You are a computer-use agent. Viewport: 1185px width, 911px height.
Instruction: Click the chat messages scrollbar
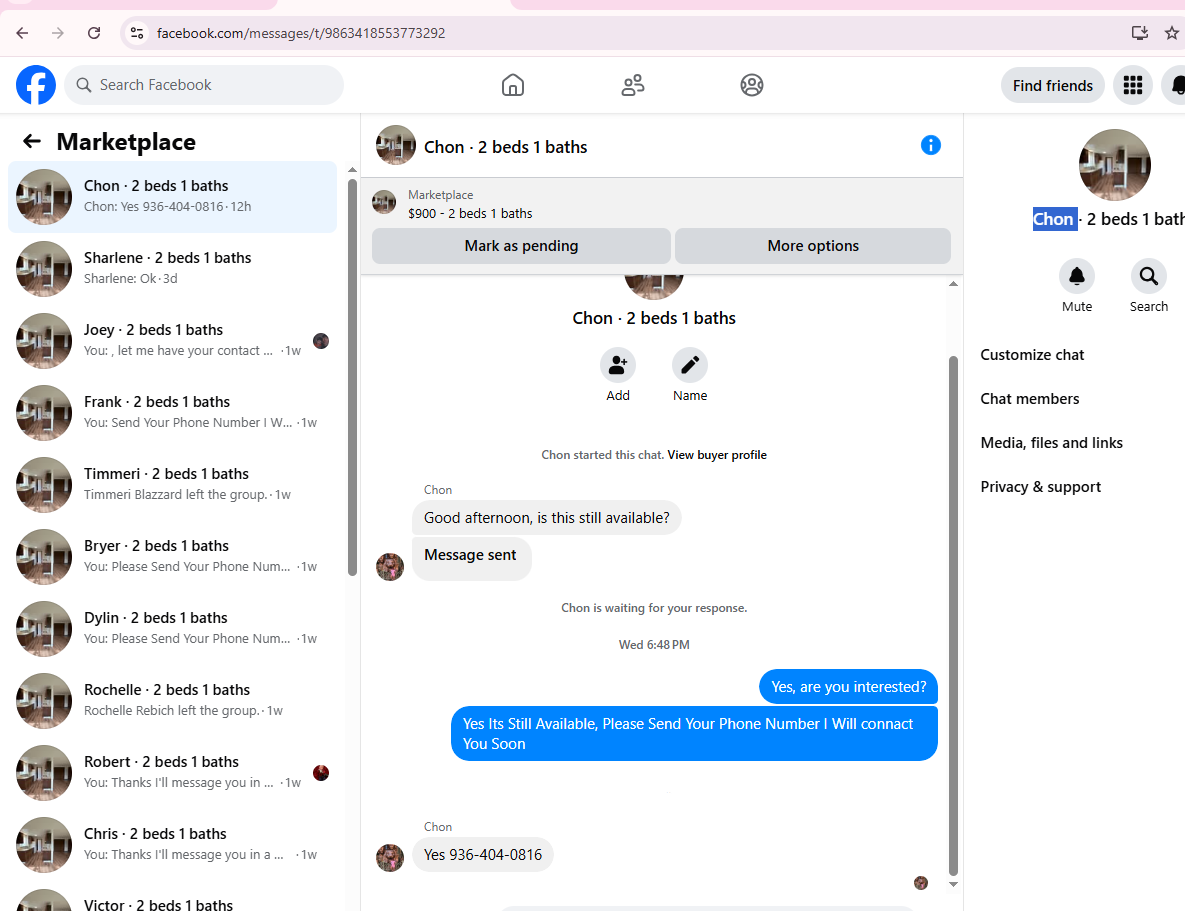[x=953, y=615]
